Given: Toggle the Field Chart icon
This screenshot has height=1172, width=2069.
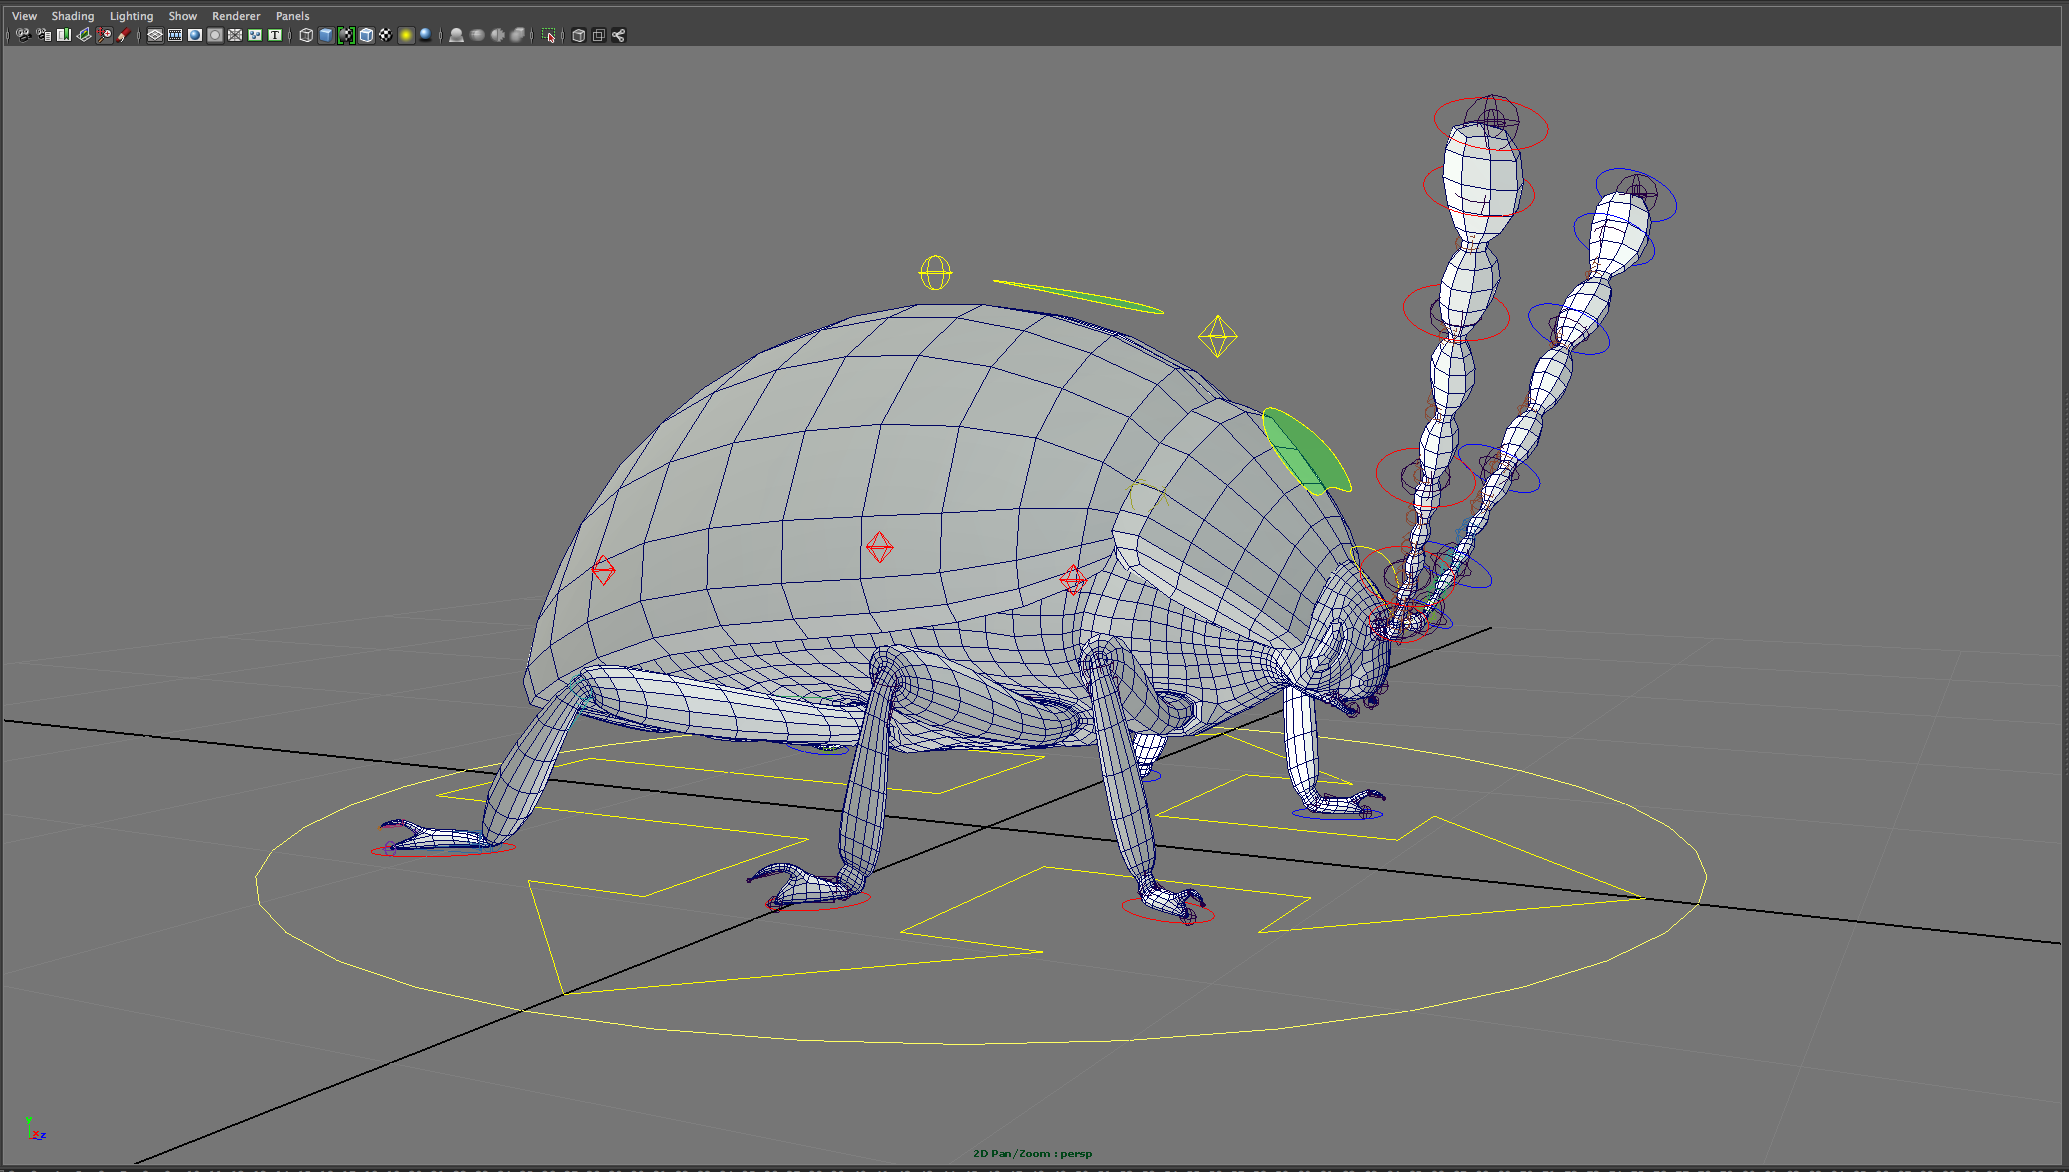Looking at the screenshot, I should tap(235, 35).
